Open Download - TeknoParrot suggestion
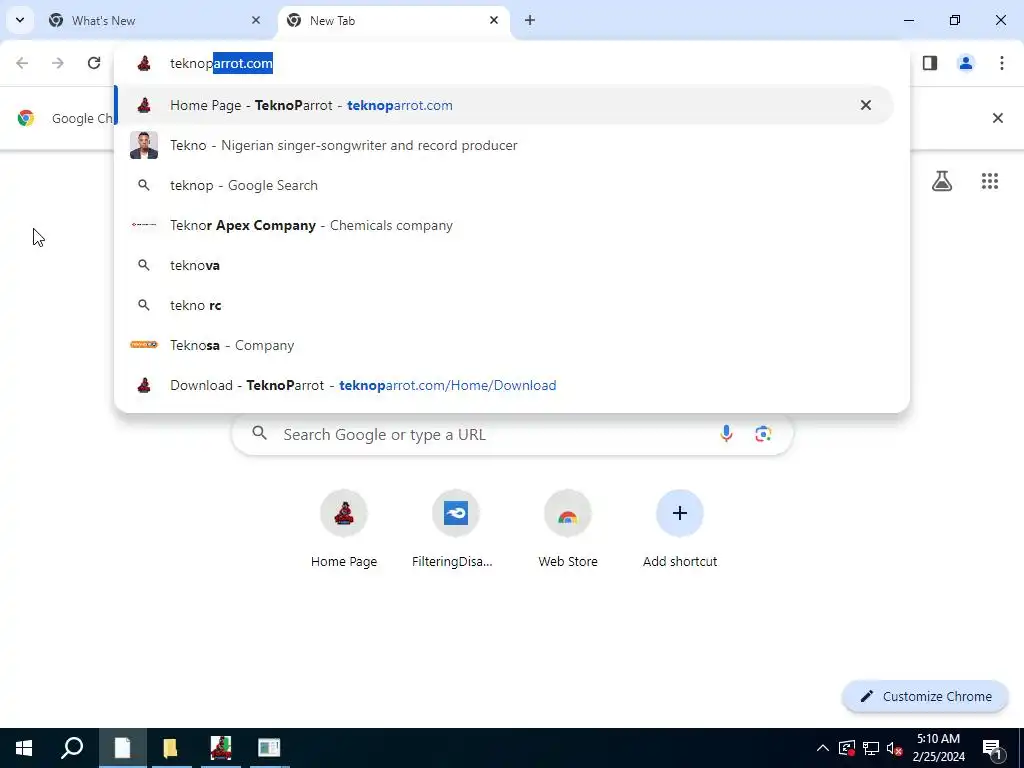The width and height of the screenshot is (1024, 768). (x=504, y=385)
